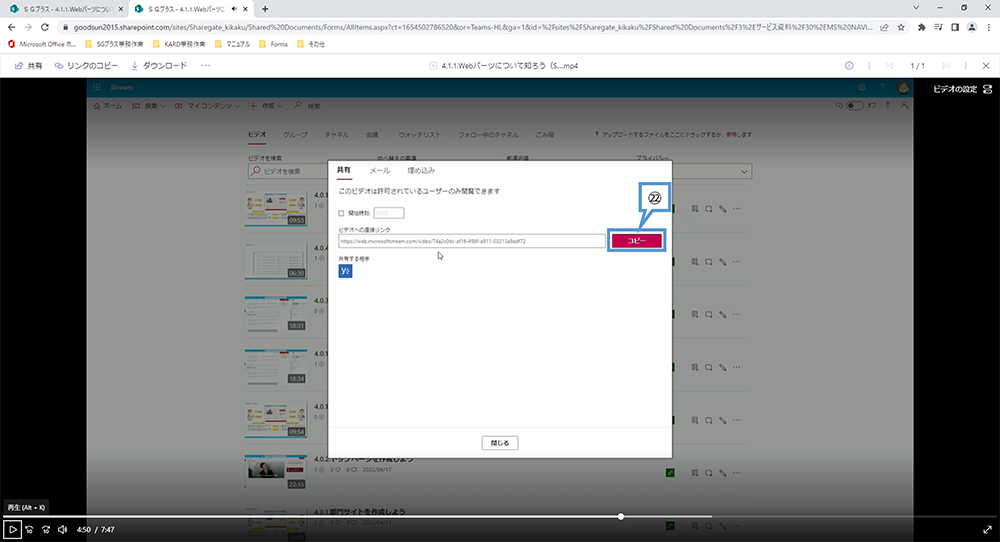Viewport: 1000px width, 542px height.
Task: Tick the 開始時刻 checkbox in the dialog
Action: [x=341, y=213]
